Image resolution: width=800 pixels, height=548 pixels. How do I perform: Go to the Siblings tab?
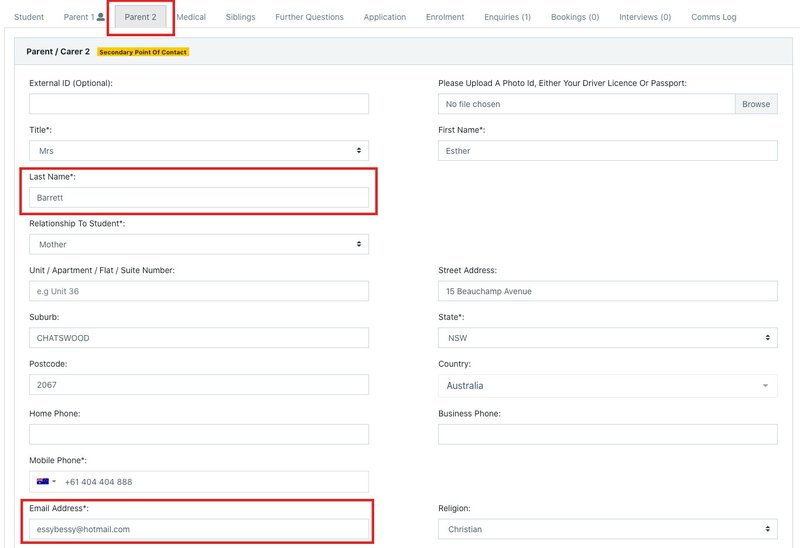click(x=240, y=17)
